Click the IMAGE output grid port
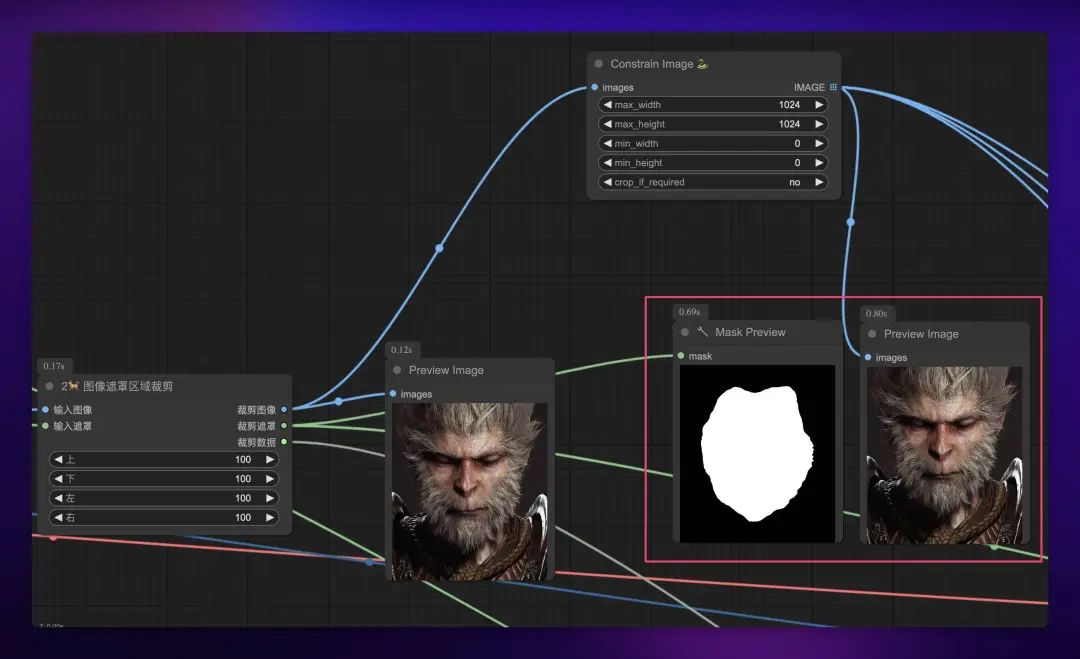This screenshot has height=659, width=1080. pos(833,87)
